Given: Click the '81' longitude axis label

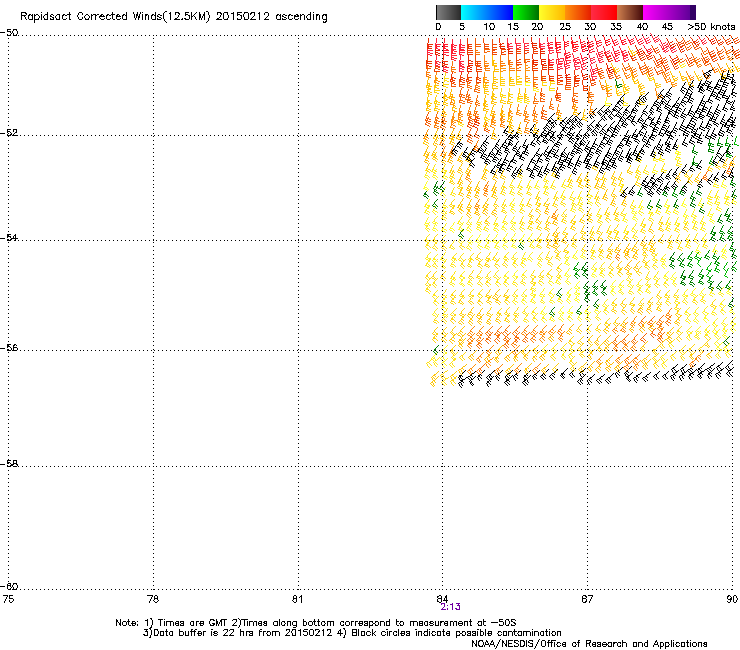Looking at the screenshot, I should point(297,599).
